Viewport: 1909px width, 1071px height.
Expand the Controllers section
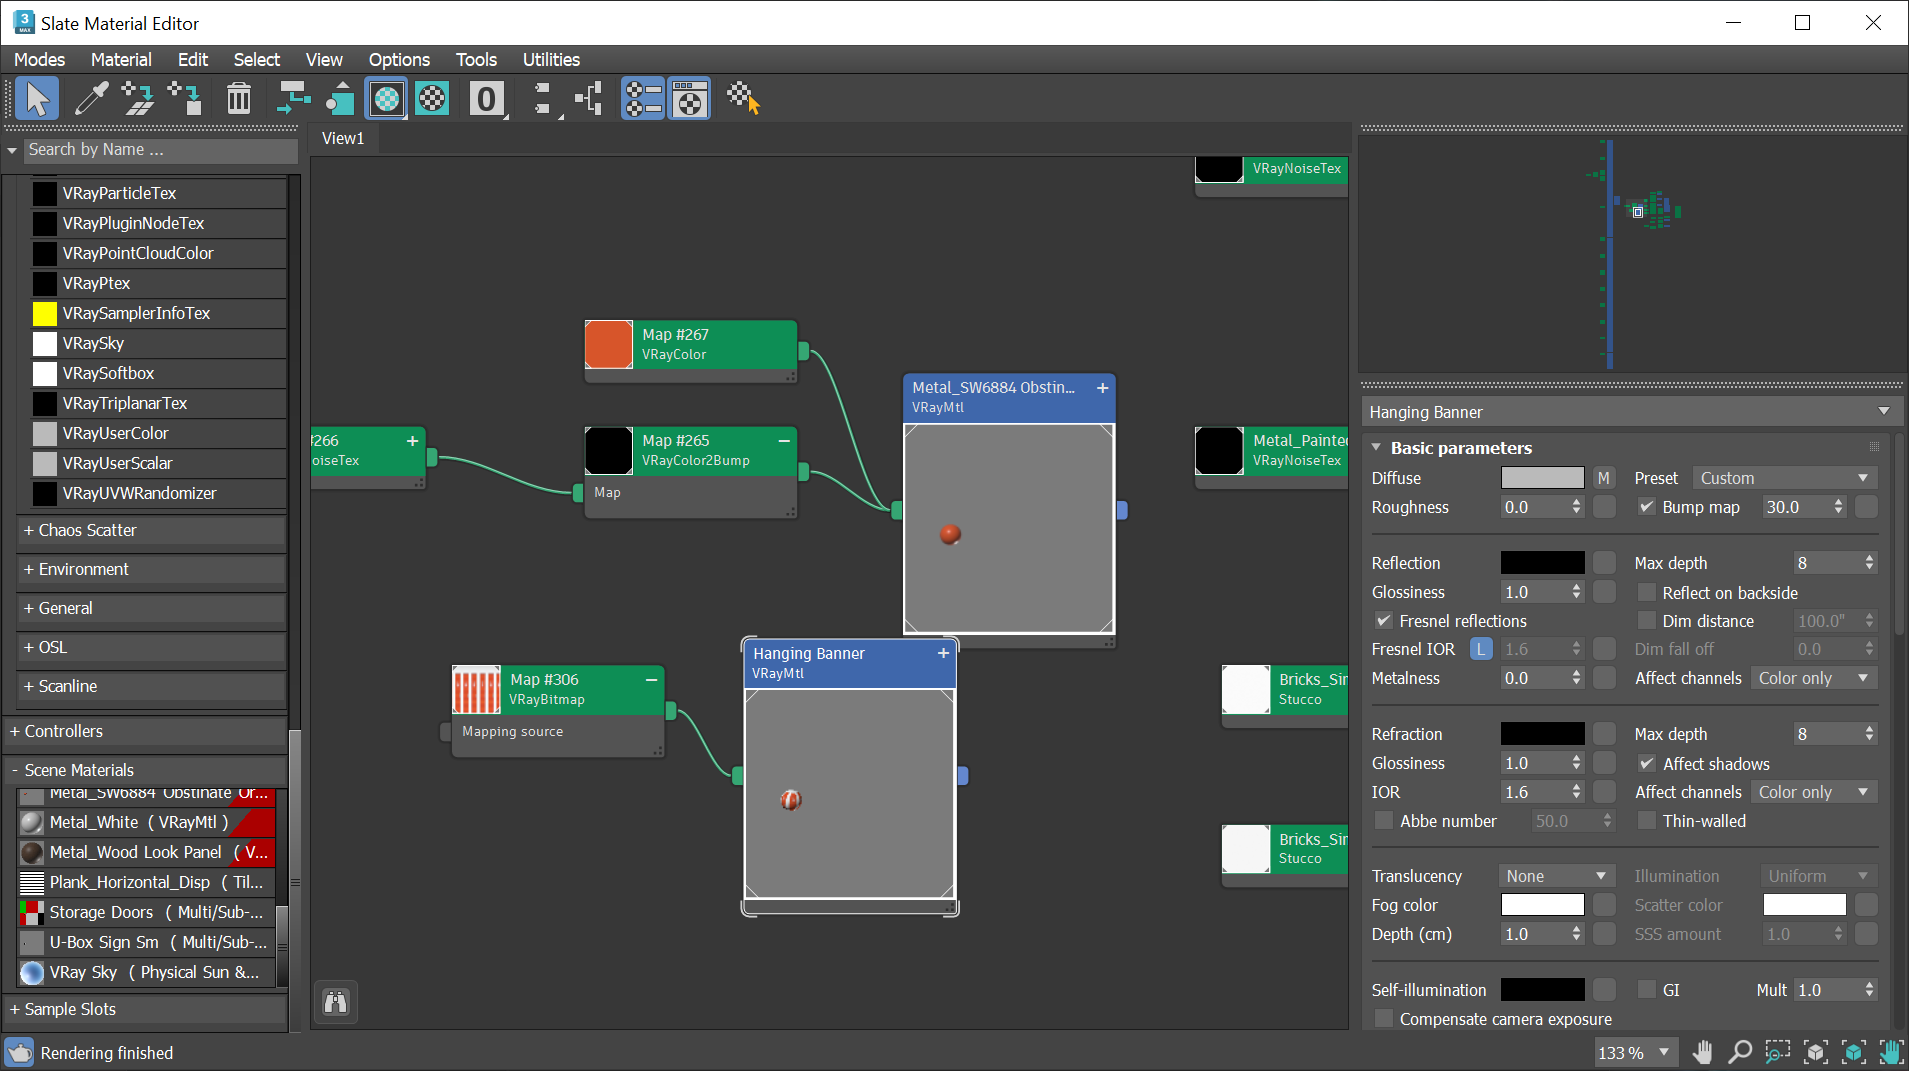(146, 731)
